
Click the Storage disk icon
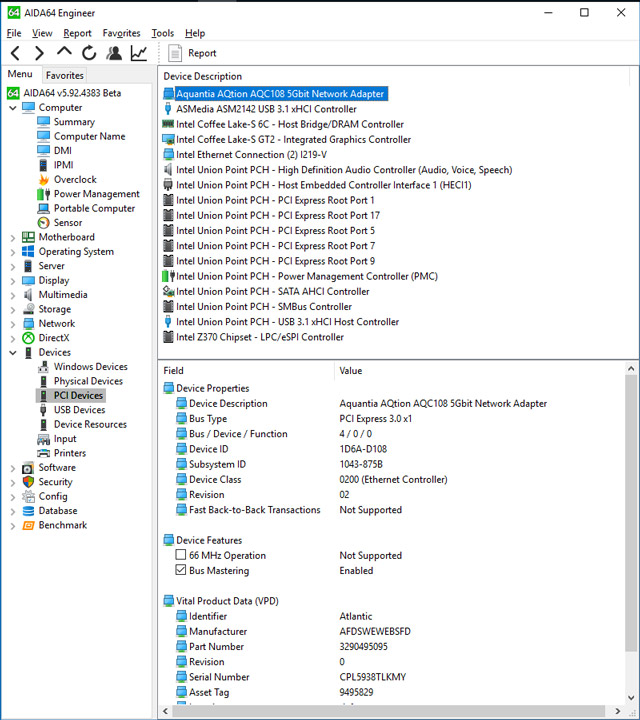(x=28, y=309)
